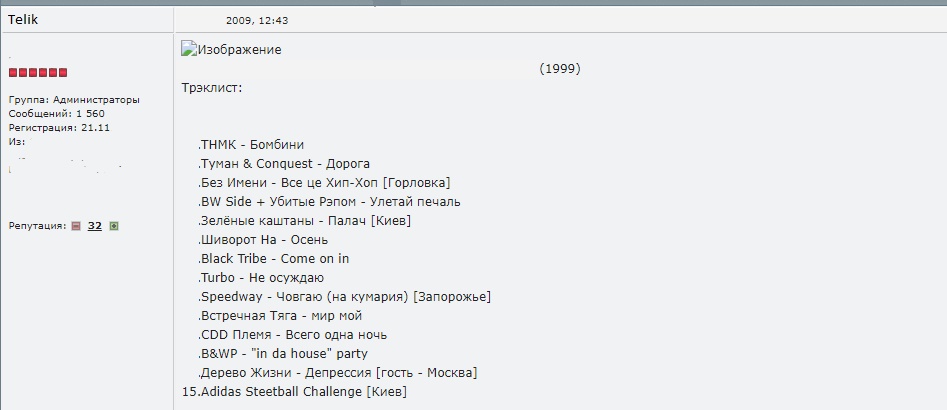Click the post timestamp 2009, 12:43
Image resolution: width=947 pixels, height=410 pixels.
(x=257, y=21)
